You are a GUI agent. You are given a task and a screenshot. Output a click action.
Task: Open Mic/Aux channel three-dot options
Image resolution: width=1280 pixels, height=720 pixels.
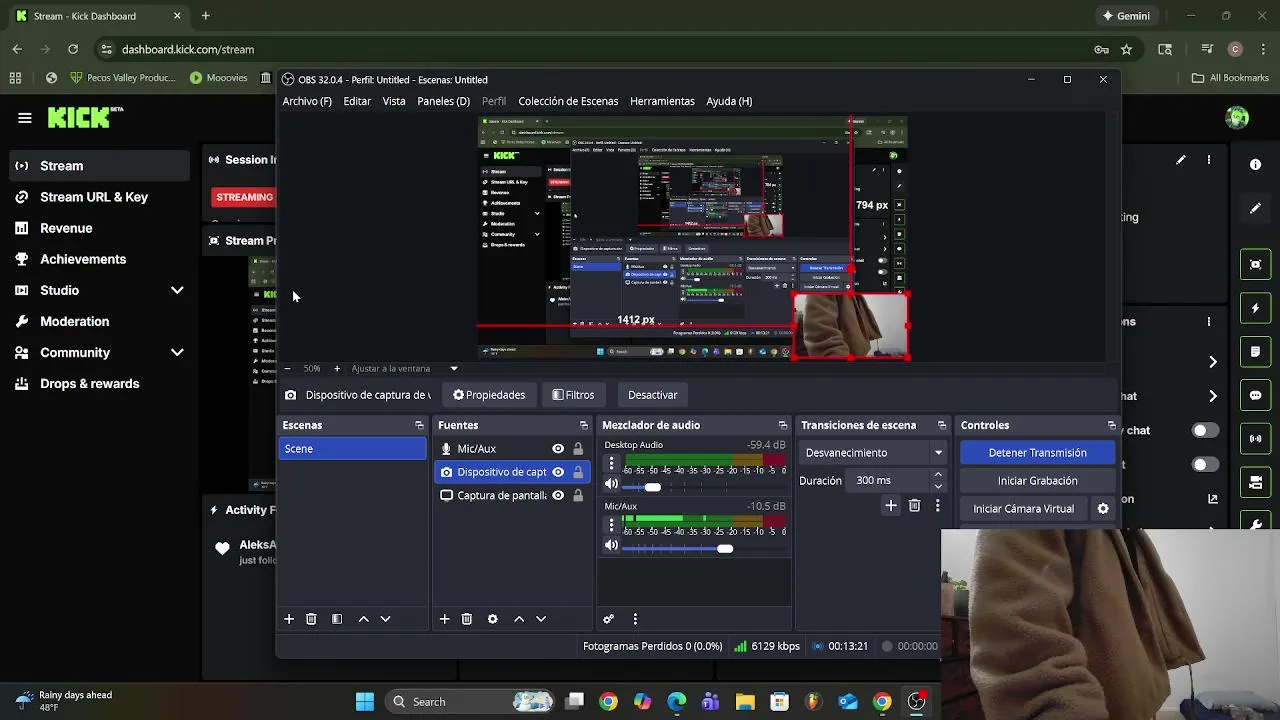(611, 526)
